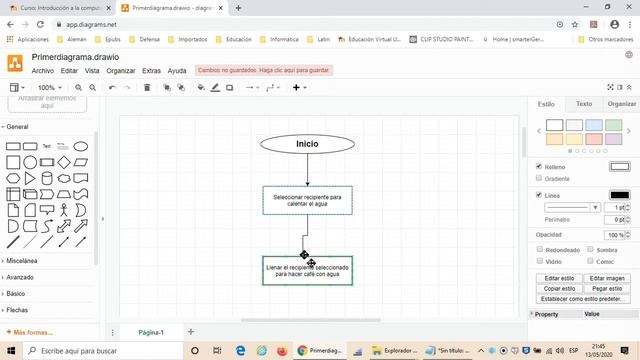Enable the Vidrio checkbox
The width and height of the screenshot is (640, 360).
540,261
